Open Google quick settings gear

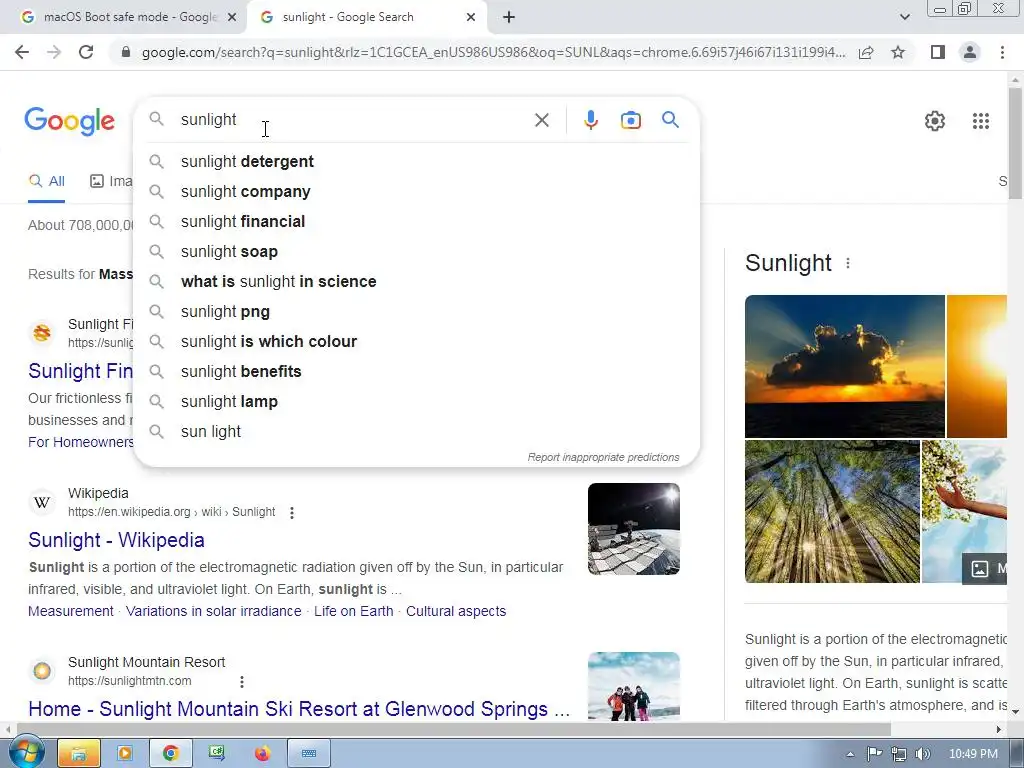coord(935,121)
